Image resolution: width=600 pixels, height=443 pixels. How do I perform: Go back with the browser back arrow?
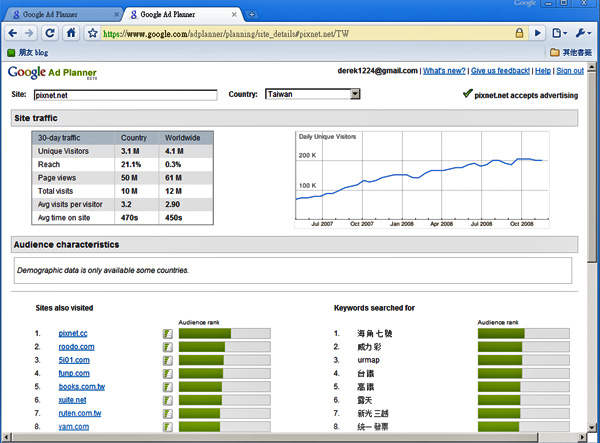13,33
